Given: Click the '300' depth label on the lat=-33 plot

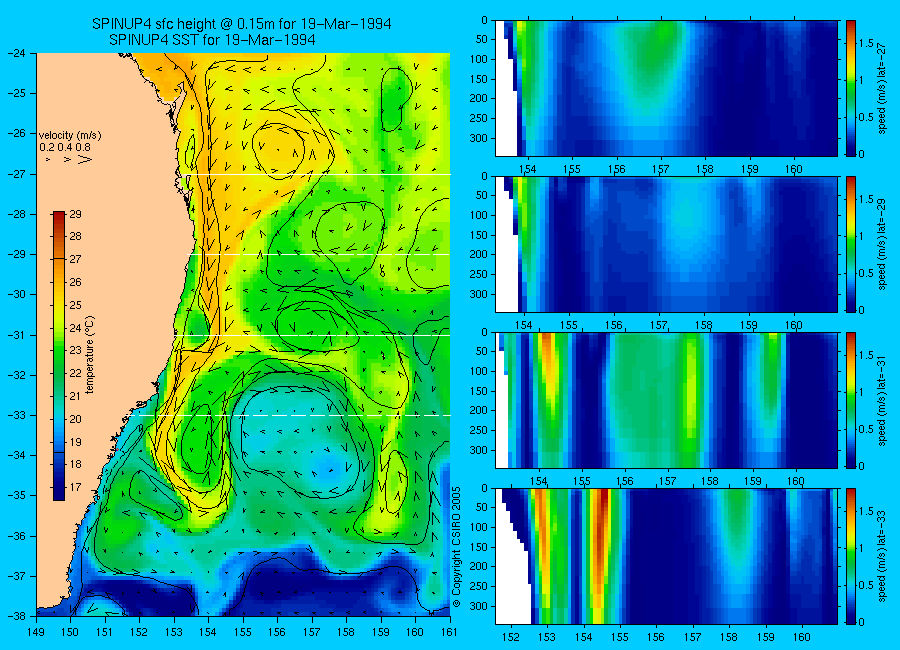Looking at the screenshot, I should [479, 606].
